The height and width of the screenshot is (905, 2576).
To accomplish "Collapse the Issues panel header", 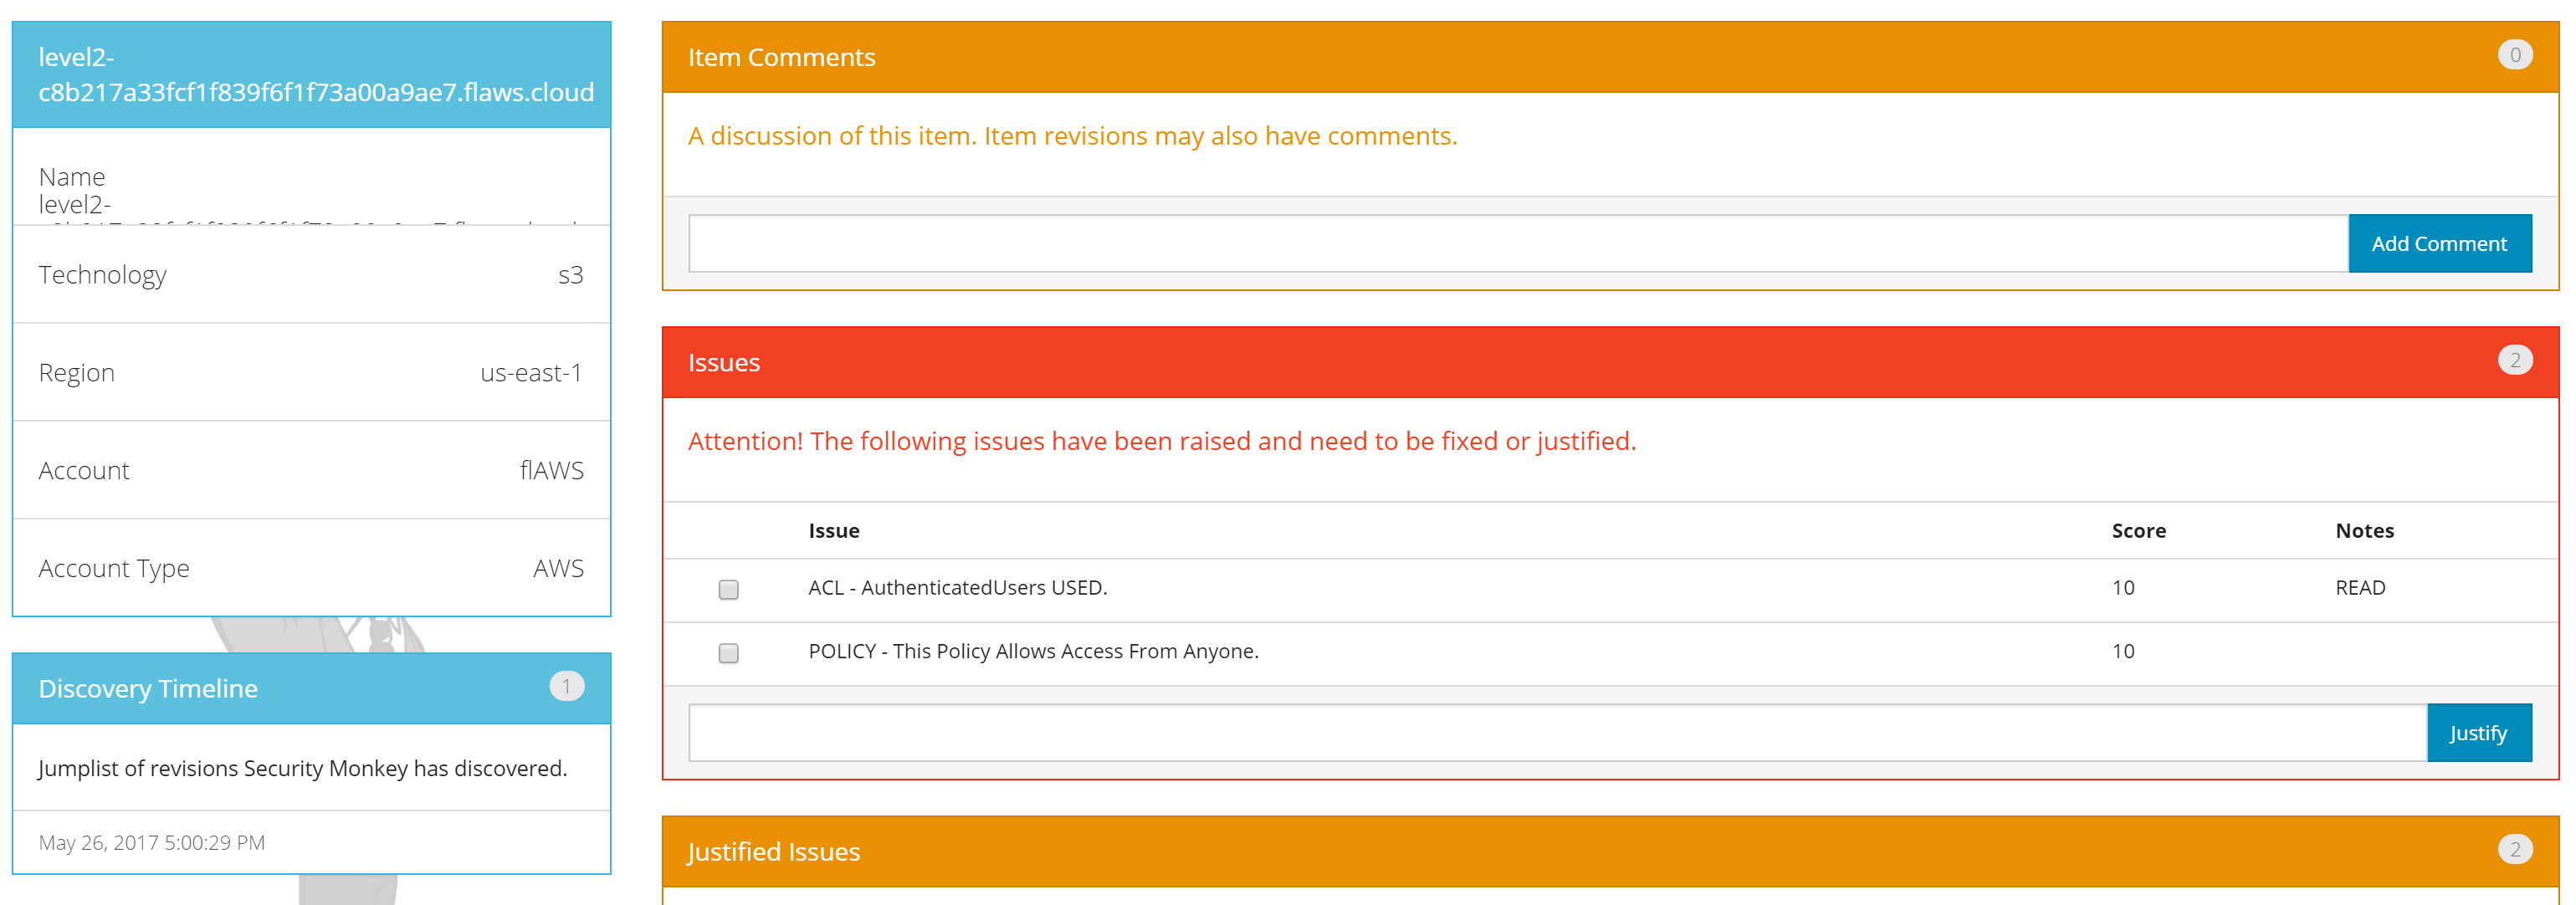I will click(1610, 362).
